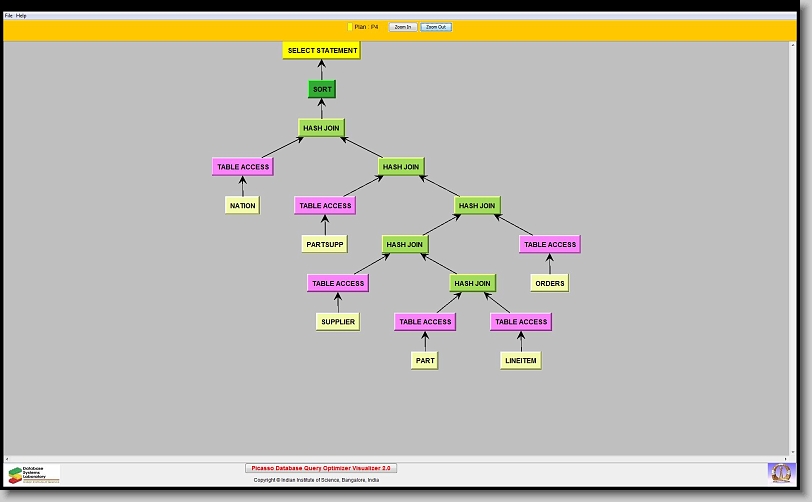
Task: Click the PART table node
Action: 425,361
